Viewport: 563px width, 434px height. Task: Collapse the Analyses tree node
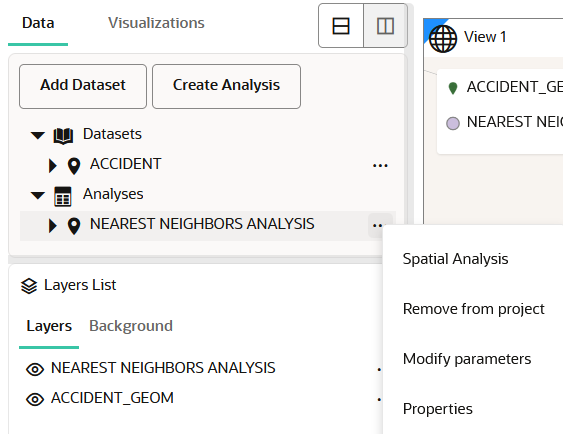point(38,195)
